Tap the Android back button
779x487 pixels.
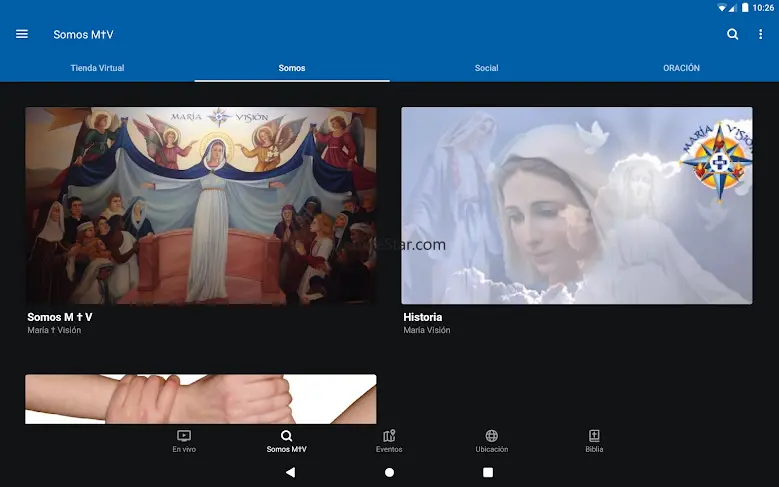(x=291, y=472)
